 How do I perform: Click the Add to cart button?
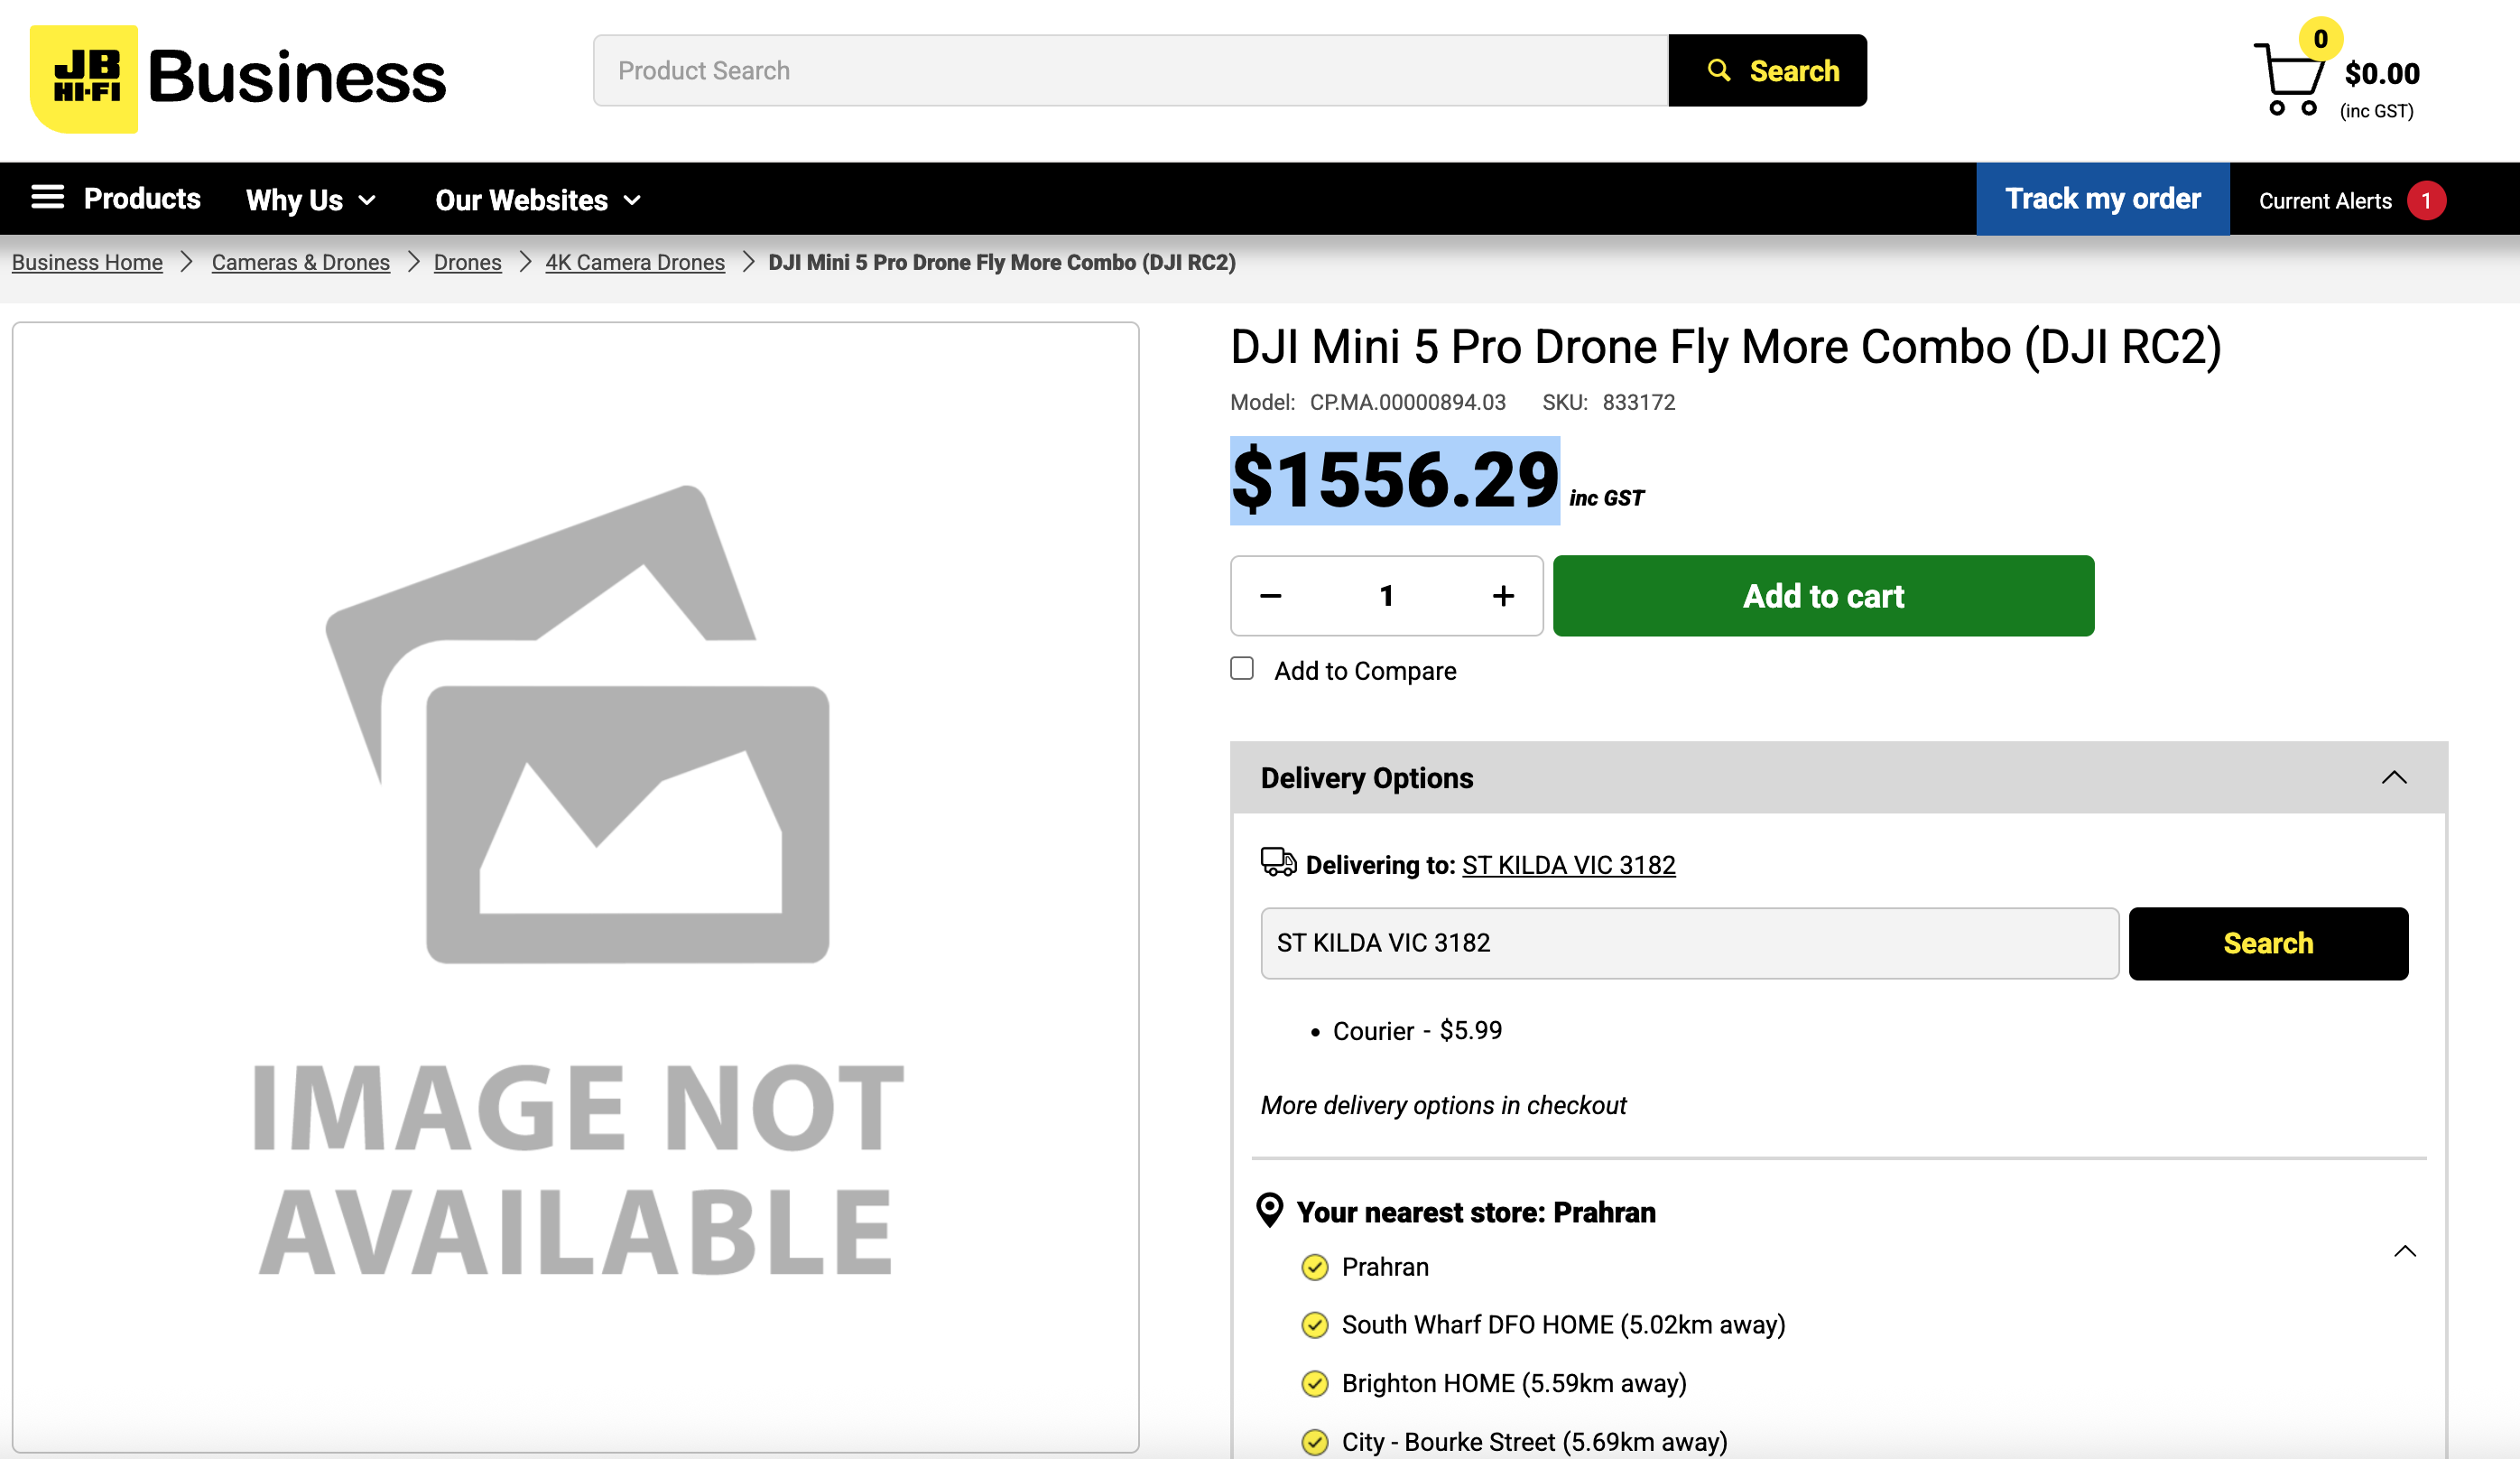coord(1823,596)
